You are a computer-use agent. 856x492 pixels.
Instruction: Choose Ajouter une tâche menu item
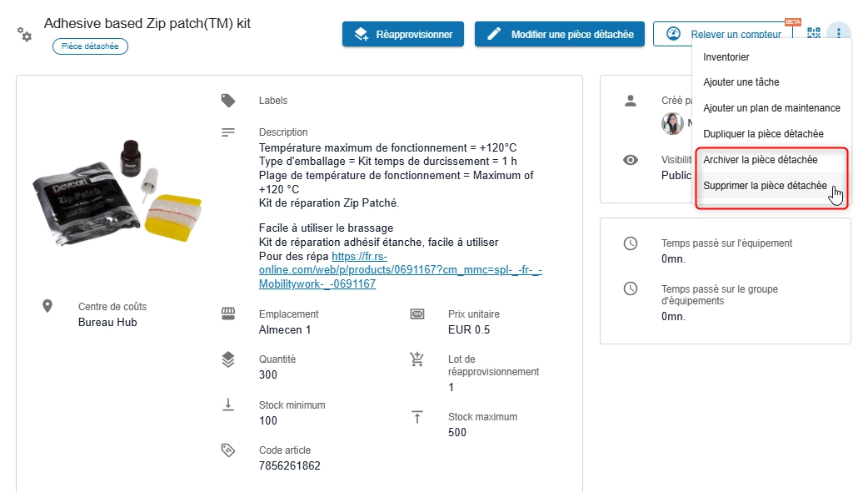[741, 82]
